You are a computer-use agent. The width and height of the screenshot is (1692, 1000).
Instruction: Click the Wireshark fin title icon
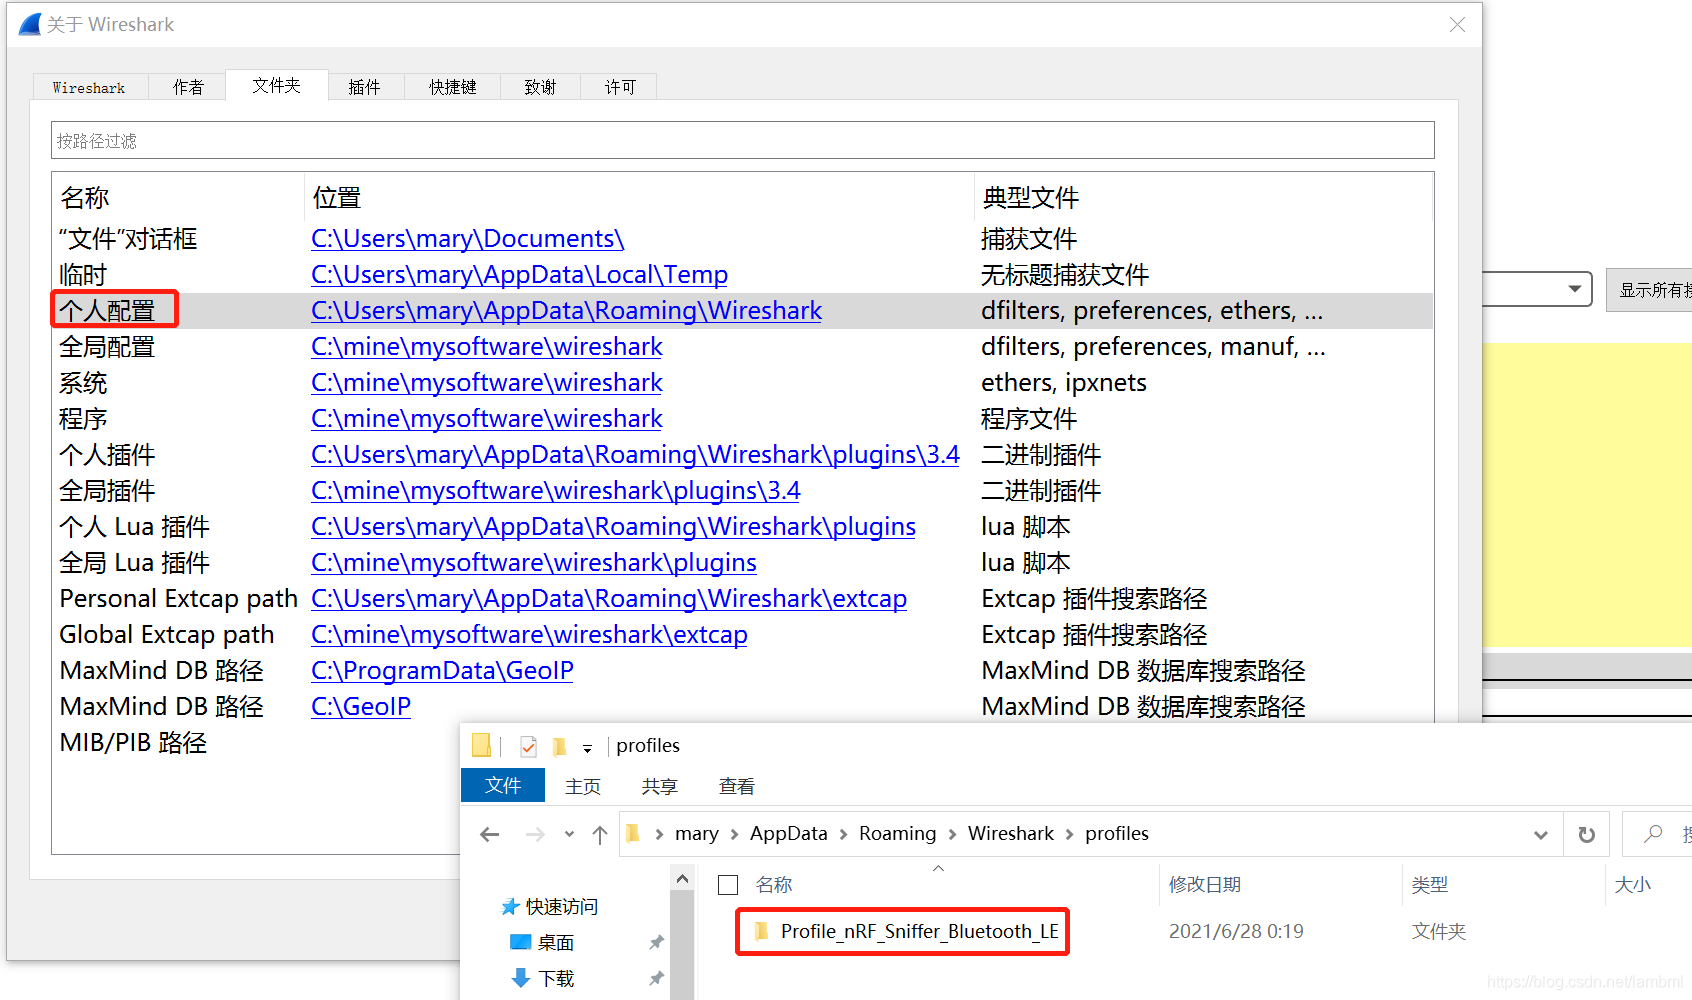[x=30, y=24]
